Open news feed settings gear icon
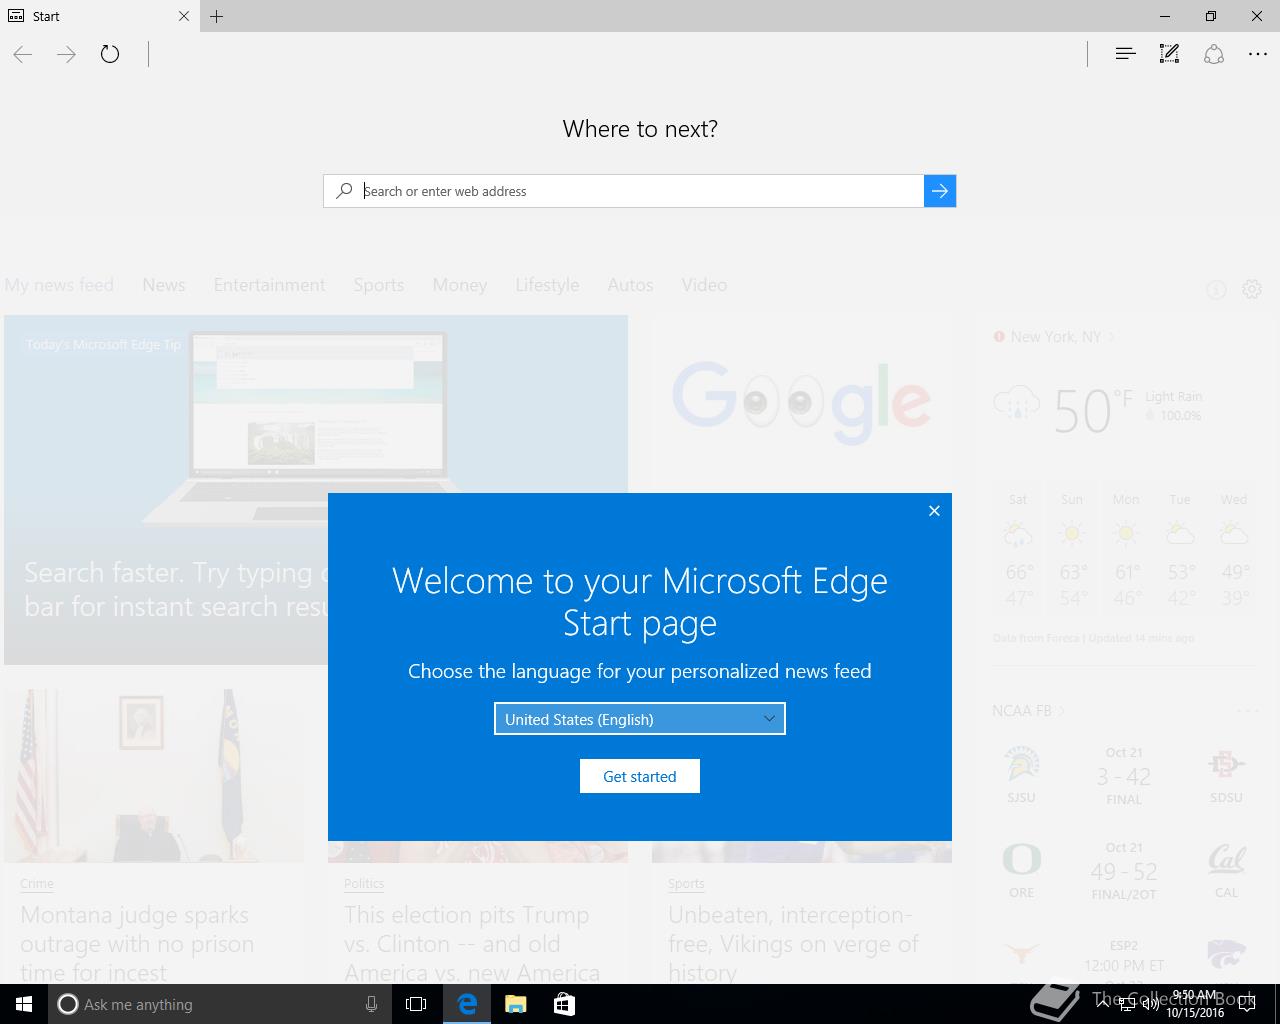Image resolution: width=1280 pixels, height=1024 pixels. tap(1252, 289)
